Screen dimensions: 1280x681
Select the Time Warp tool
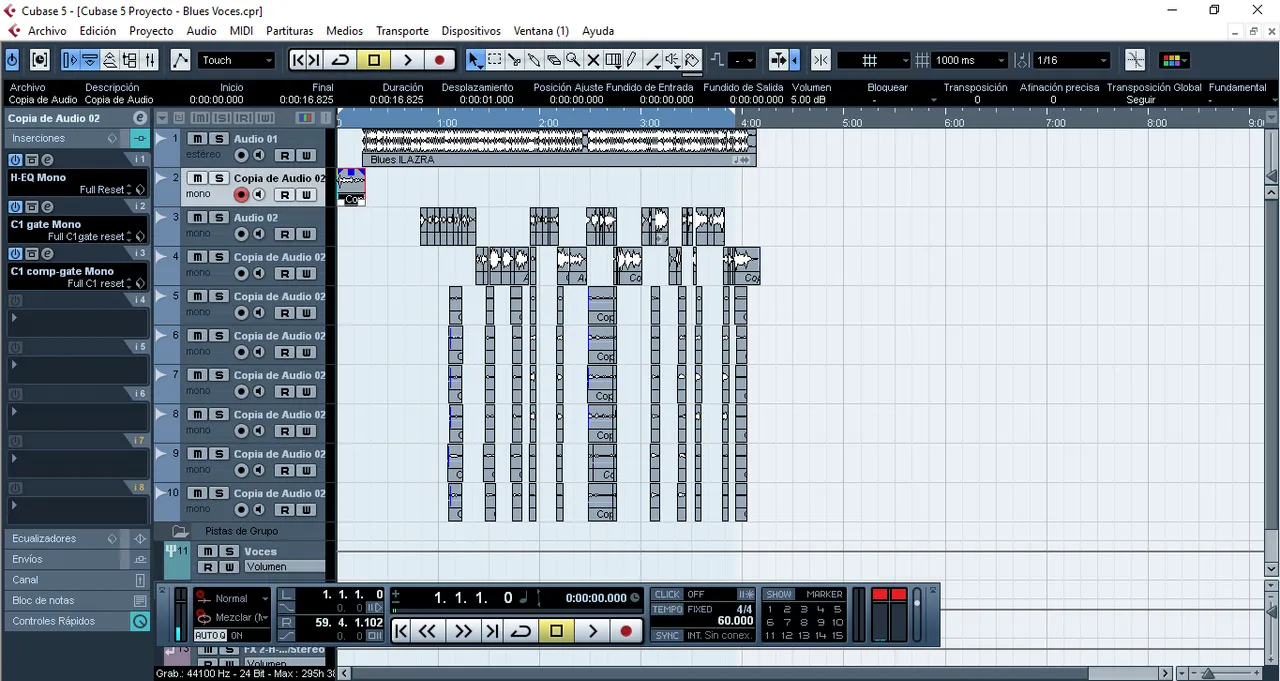coord(613,60)
